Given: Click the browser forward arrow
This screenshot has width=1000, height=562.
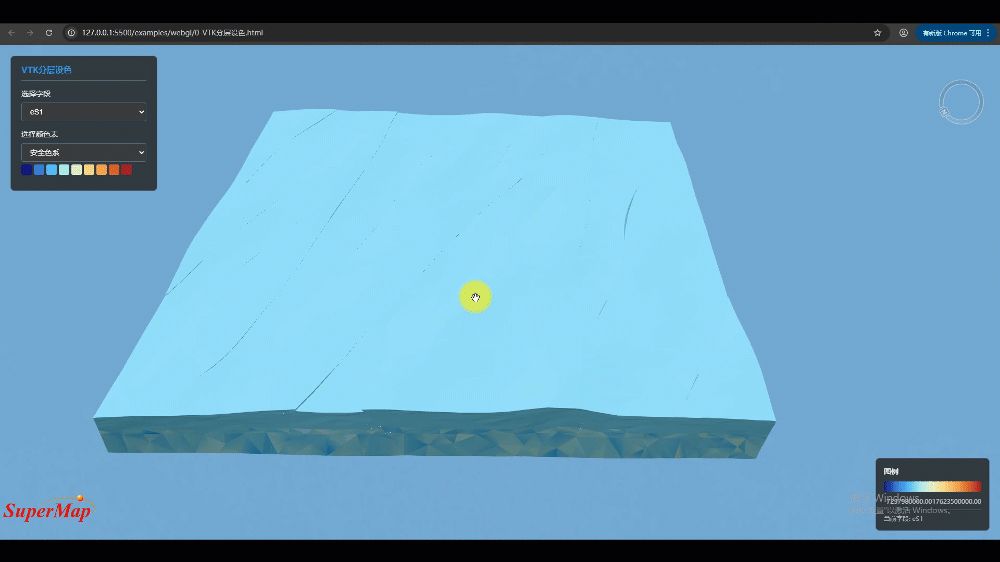Looking at the screenshot, I should [30, 33].
